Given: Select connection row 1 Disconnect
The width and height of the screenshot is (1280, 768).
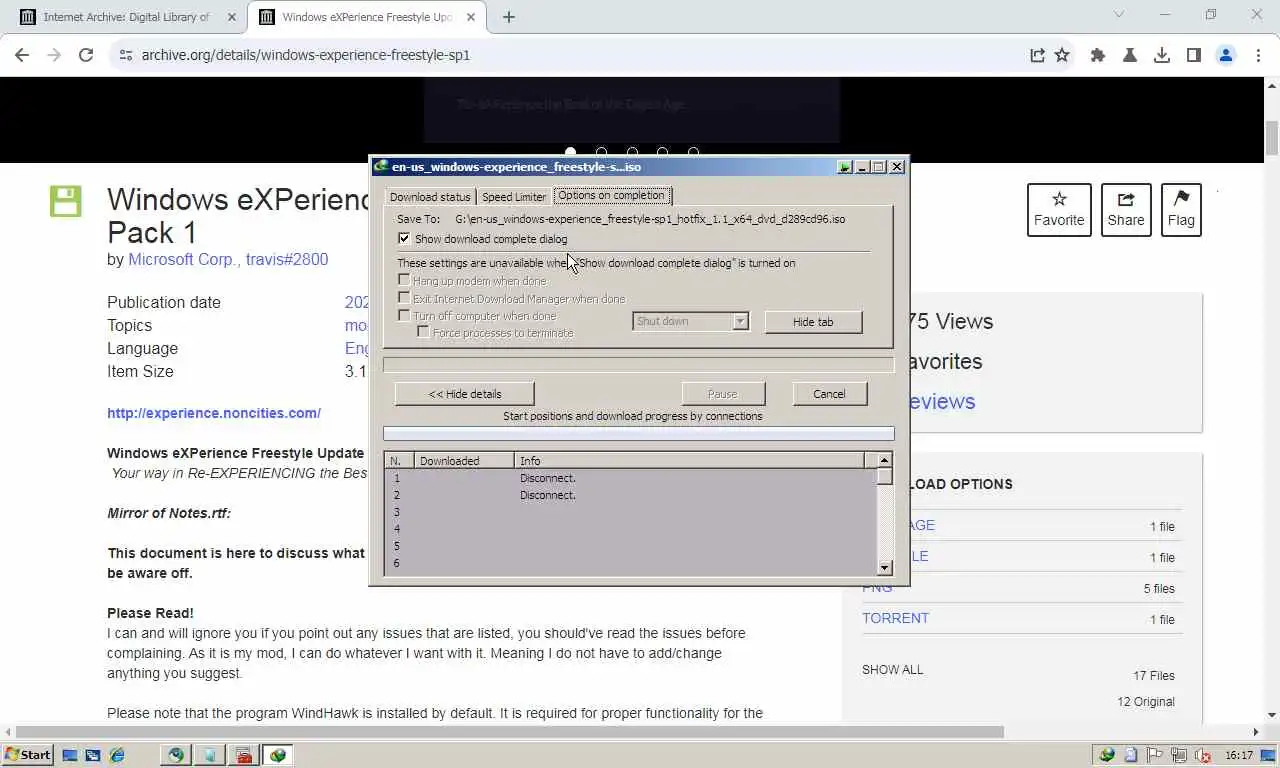Looking at the screenshot, I should (630, 478).
